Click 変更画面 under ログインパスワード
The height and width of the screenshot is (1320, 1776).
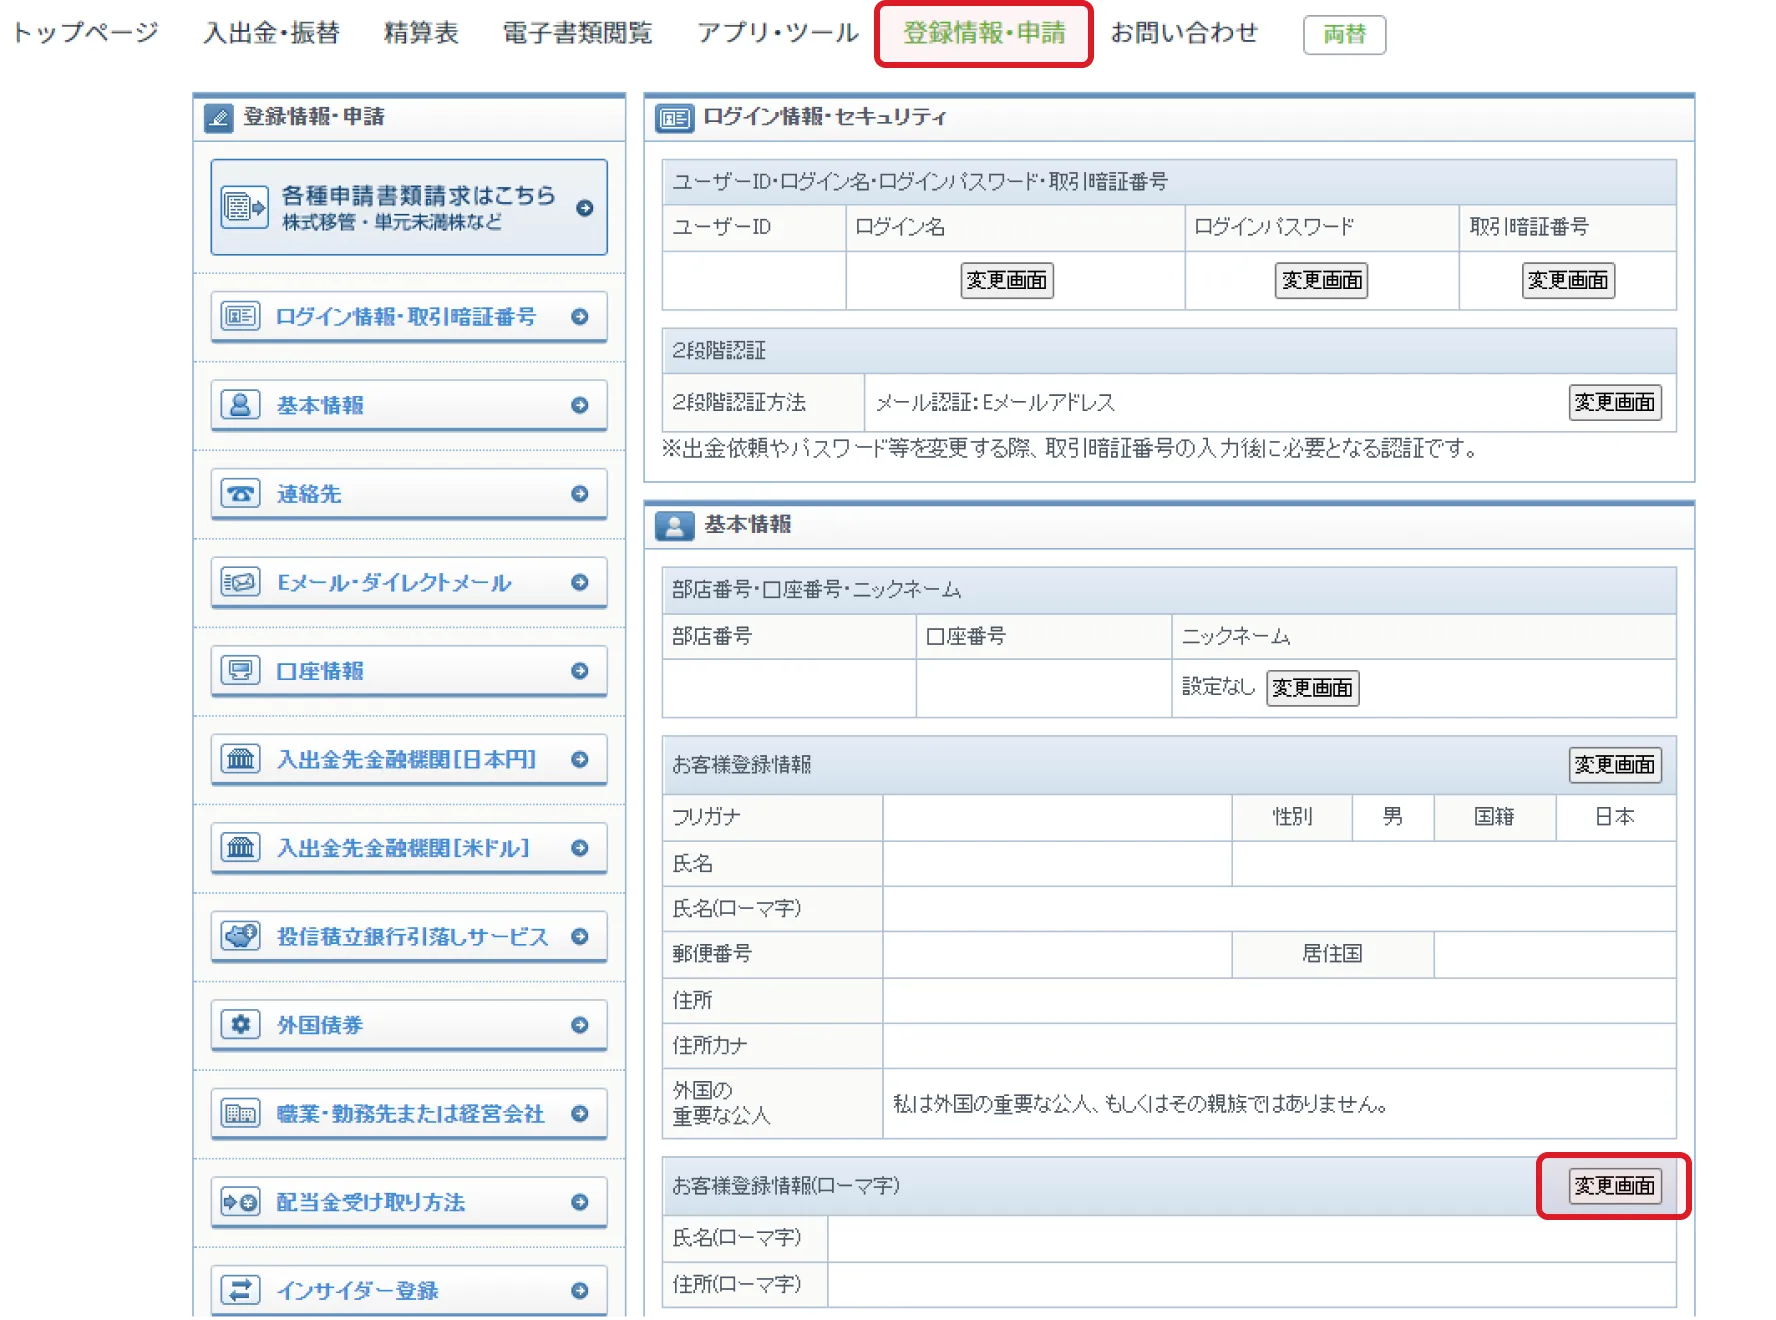1321,281
